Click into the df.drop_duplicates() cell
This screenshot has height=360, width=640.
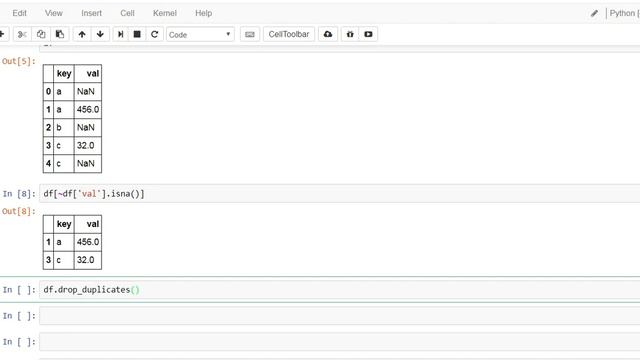pyautogui.click(x=340, y=290)
